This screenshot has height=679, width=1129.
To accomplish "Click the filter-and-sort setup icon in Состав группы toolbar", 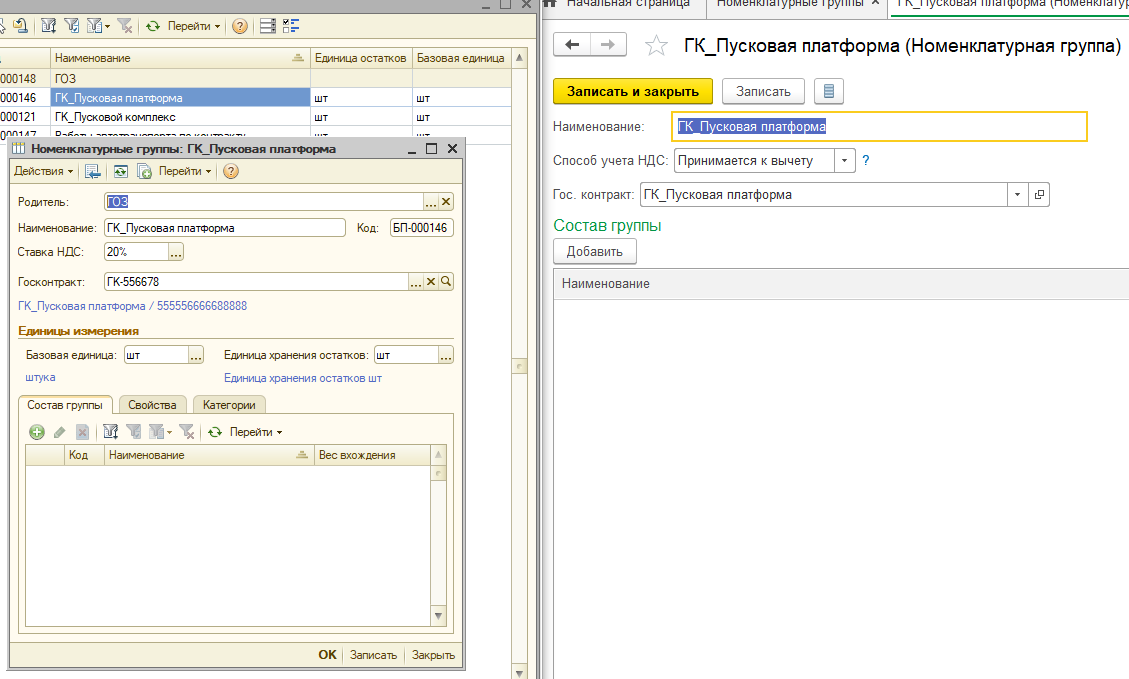I will coord(110,432).
